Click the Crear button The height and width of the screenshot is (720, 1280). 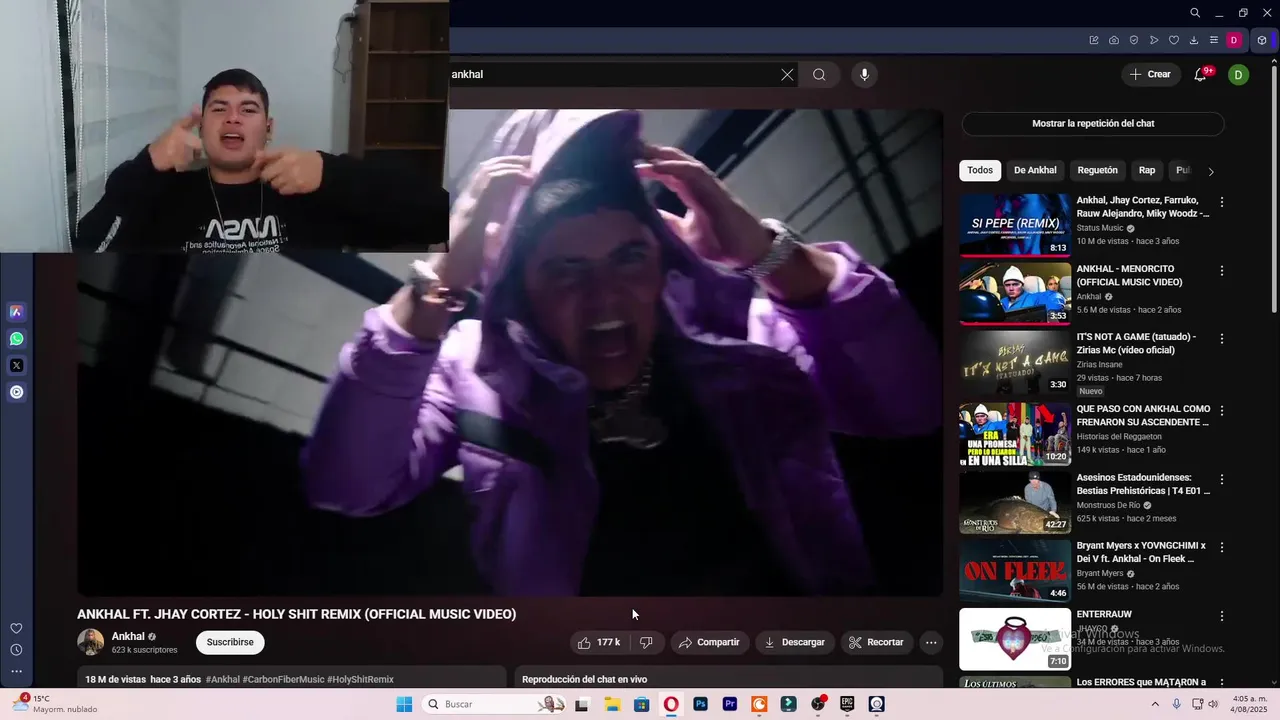pyautogui.click(x=1150, y=74)
